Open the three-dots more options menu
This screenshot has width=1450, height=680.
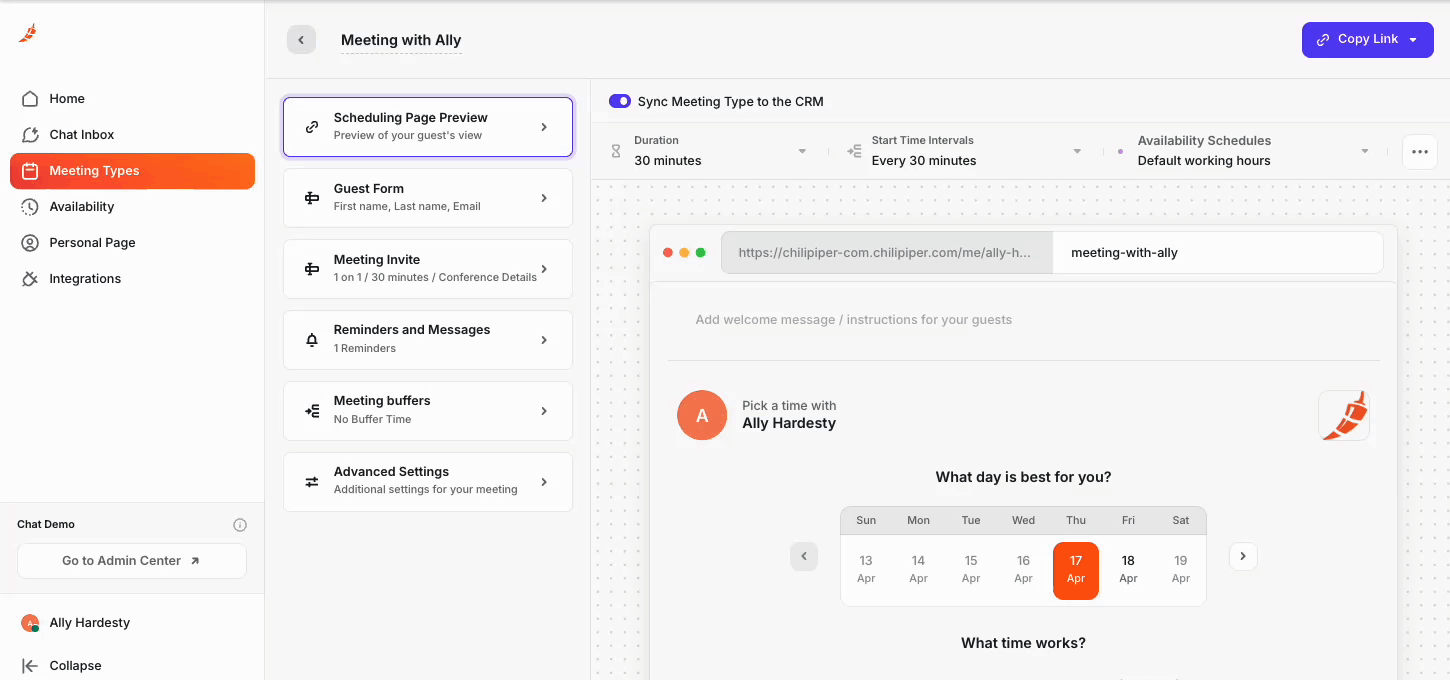1420,152
